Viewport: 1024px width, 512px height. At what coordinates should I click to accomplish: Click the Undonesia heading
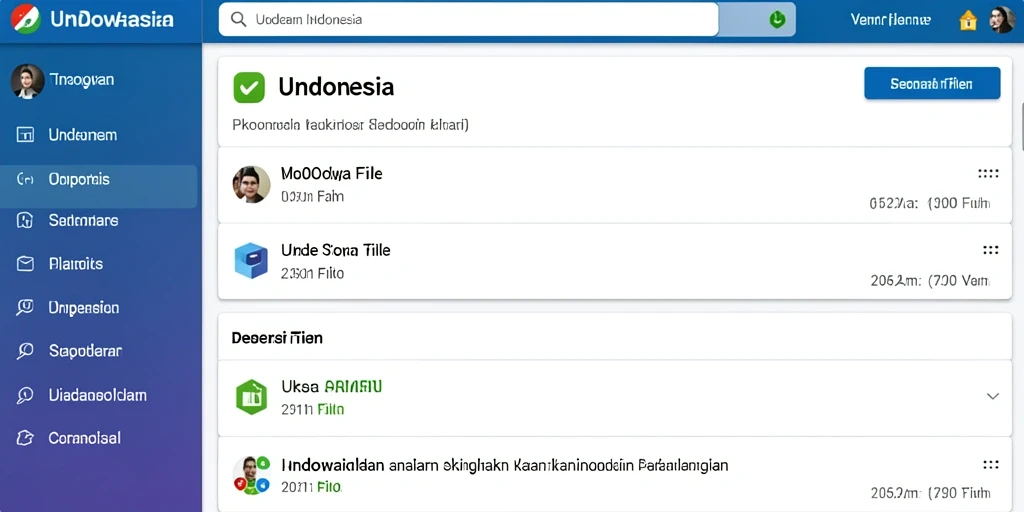click(x=336, y=87)
